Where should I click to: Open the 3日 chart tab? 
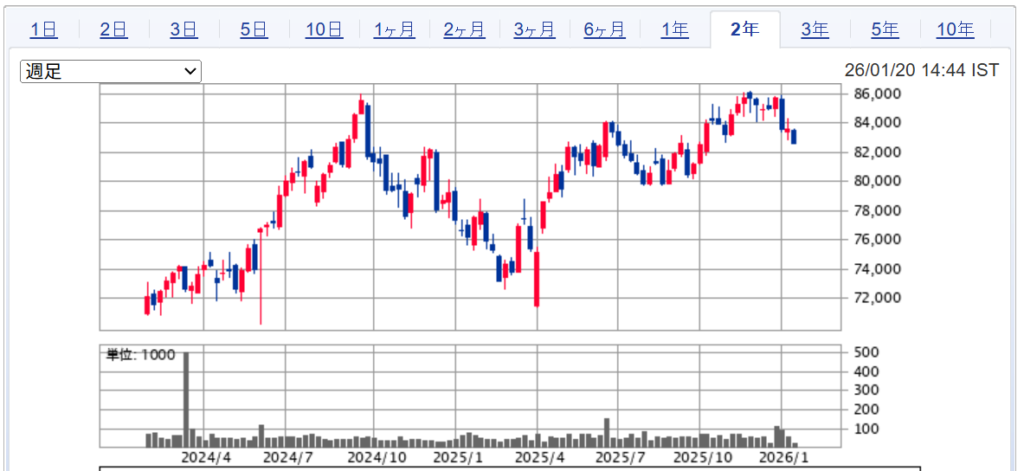(x=183, y=30)
